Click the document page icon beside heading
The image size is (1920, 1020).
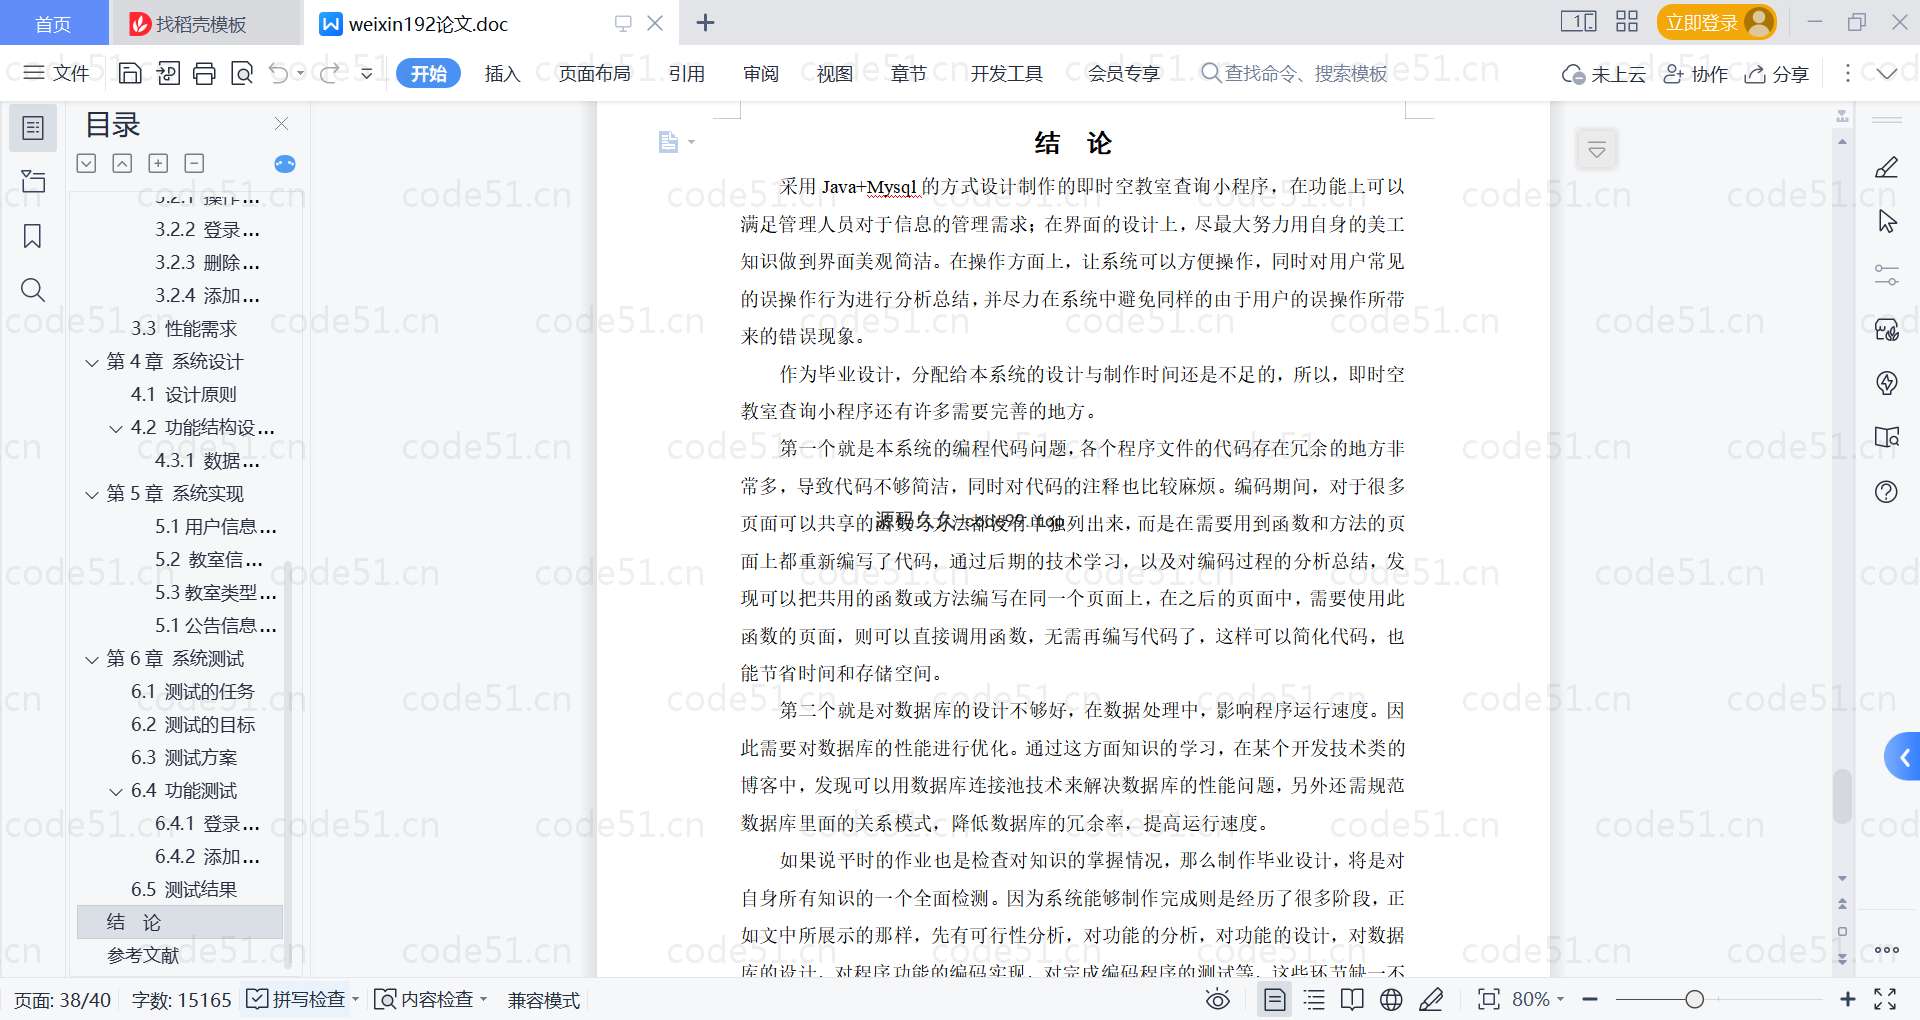coord(669,142)
